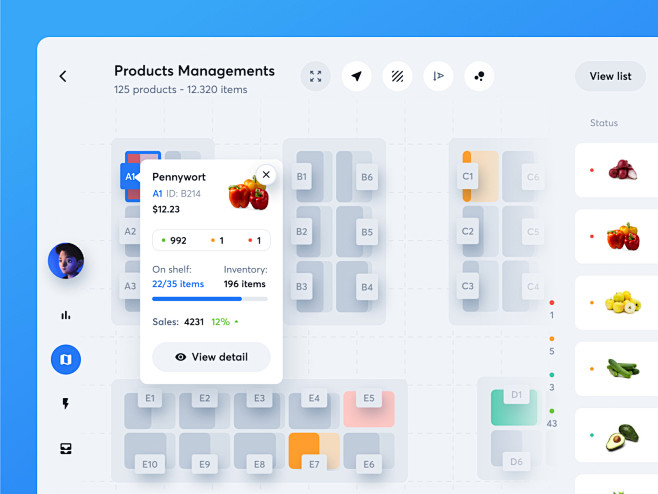The width and height of the screenshot is (658, 494).
Task: Click the 22/35 items link
Action: point(178,284)
